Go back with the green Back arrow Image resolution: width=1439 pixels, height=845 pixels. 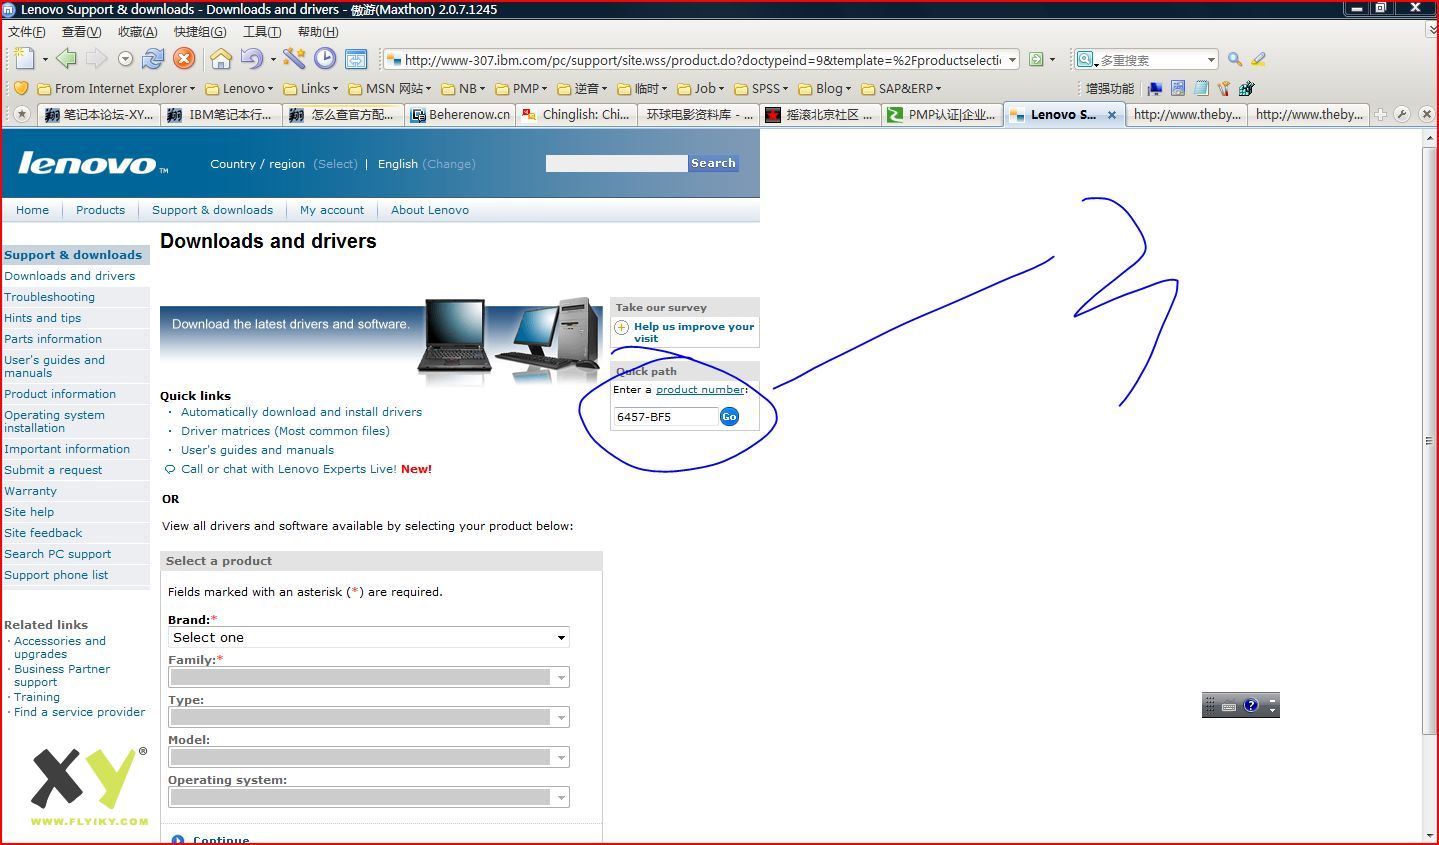66,59
